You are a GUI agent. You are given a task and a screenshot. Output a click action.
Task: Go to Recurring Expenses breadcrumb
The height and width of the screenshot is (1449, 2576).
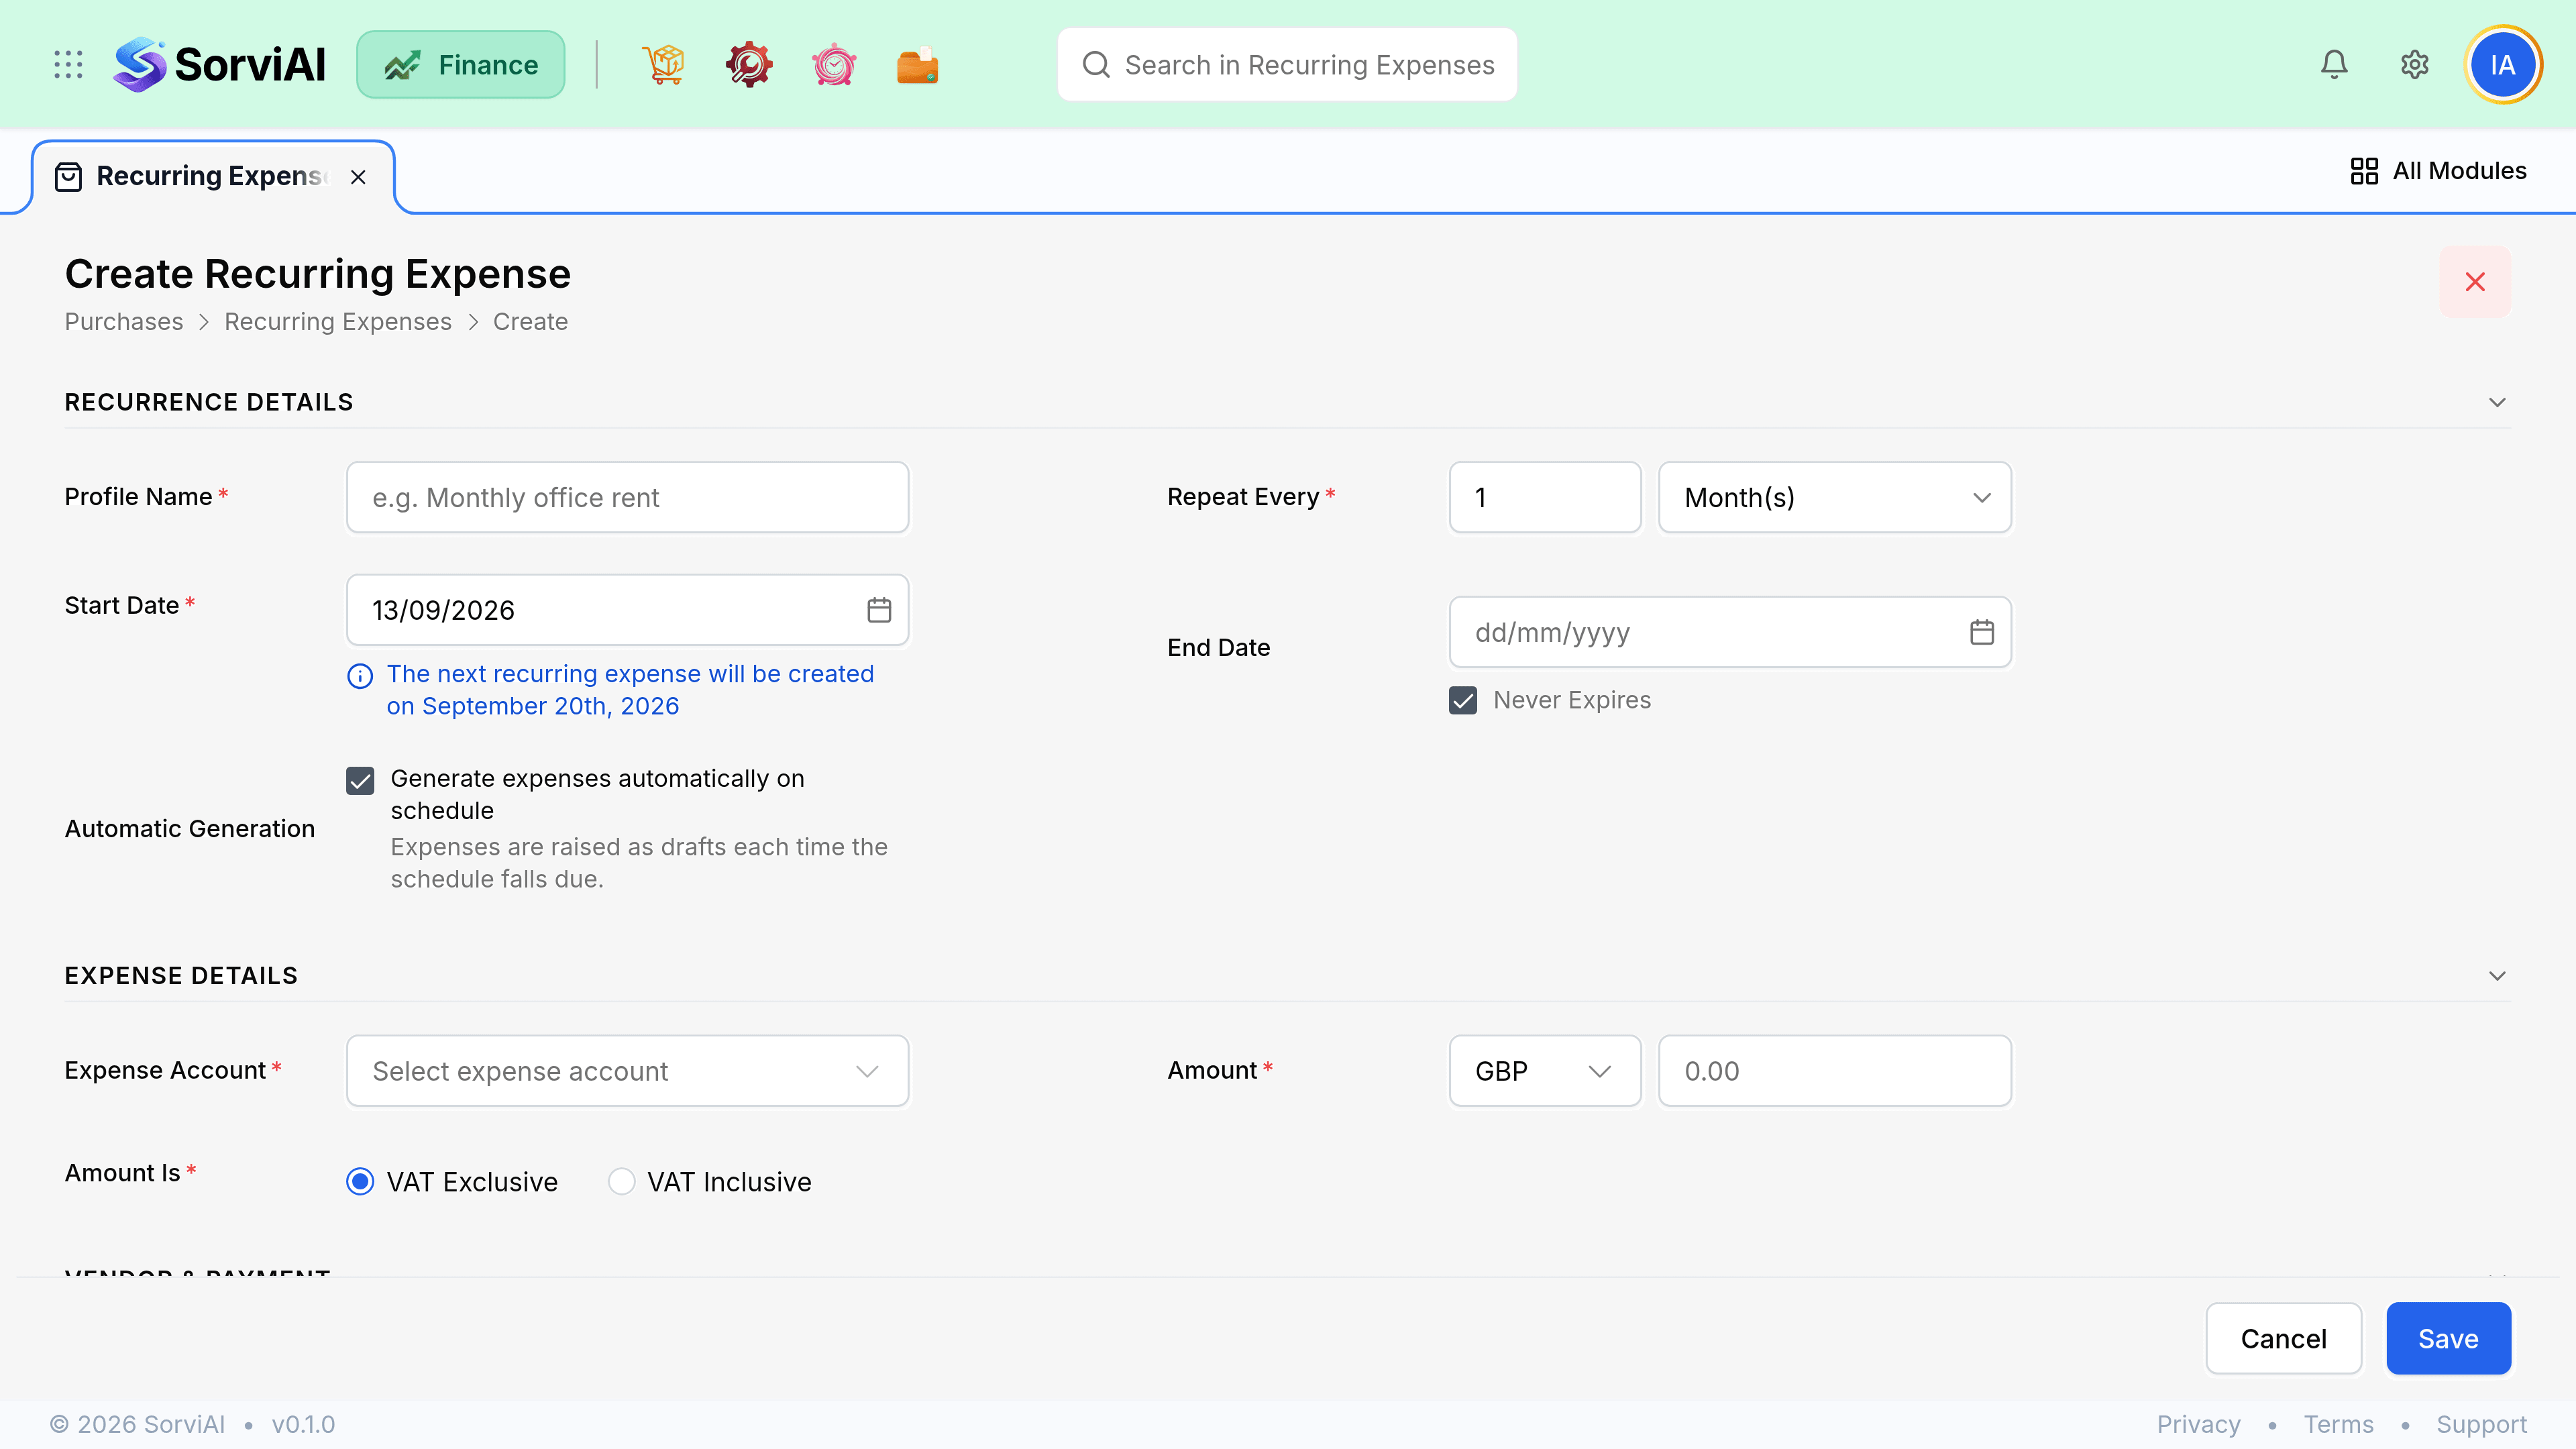pyautogui.click(x=338, y=322)
